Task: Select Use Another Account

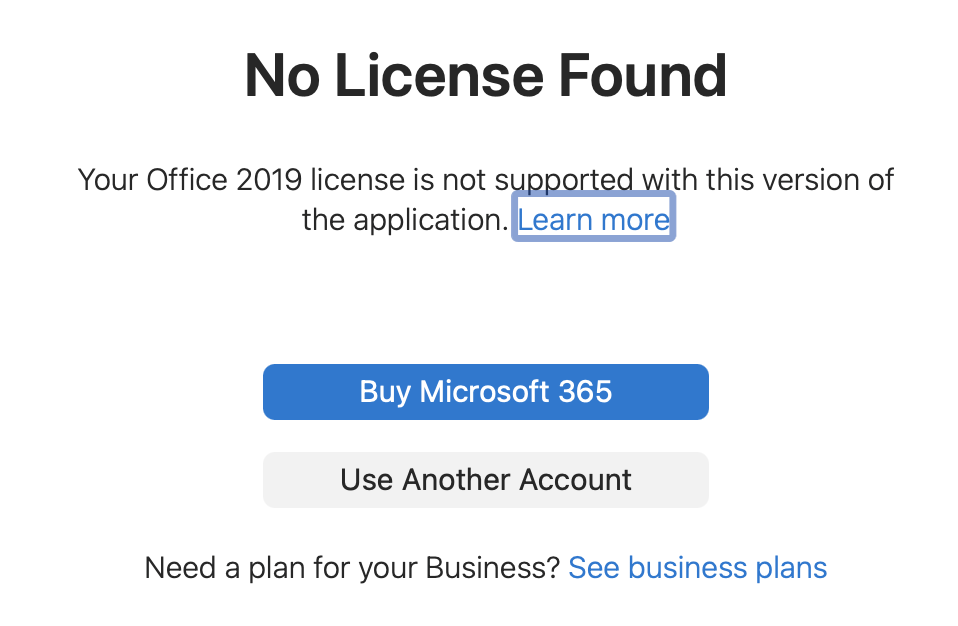Action: pyautogui.click(x=485, y=480)
